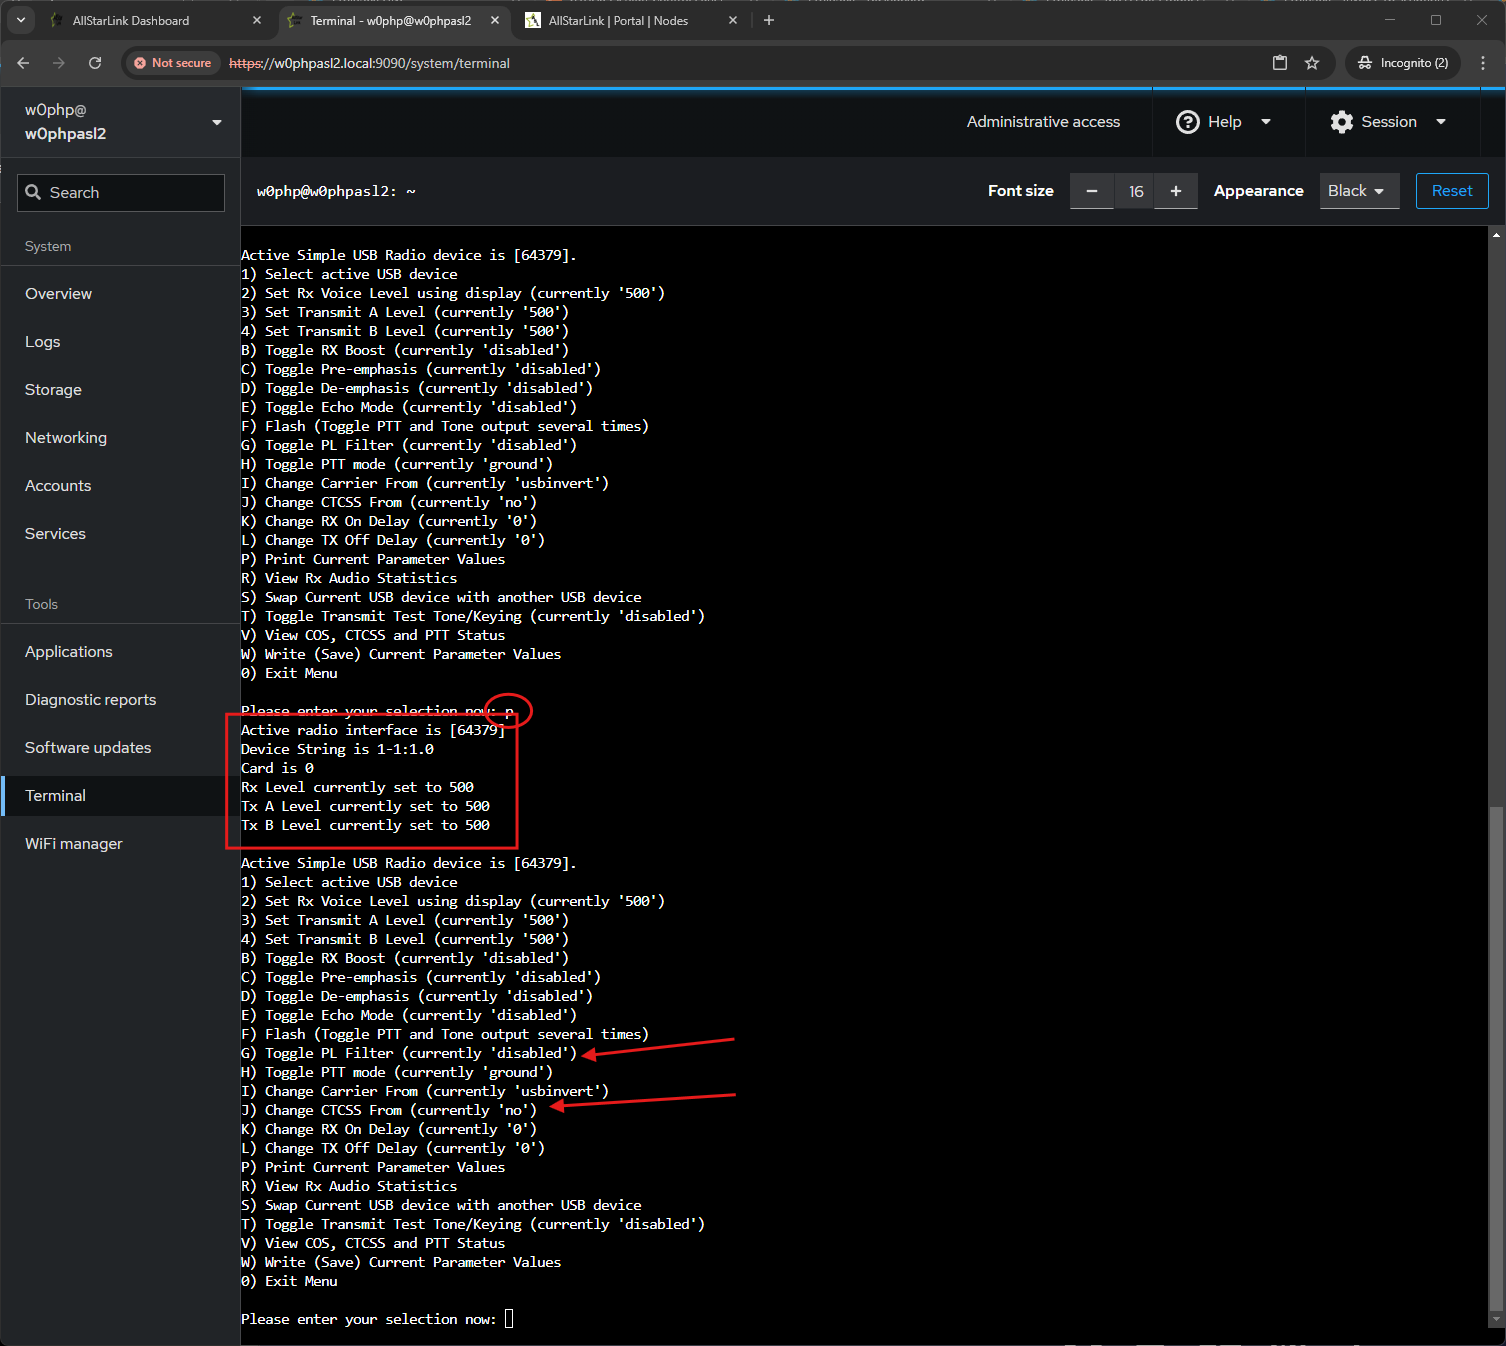The width and height of the screenshot is (1506, 1346).
Task: Open the tab search chevron
Action: pos(21,20)
